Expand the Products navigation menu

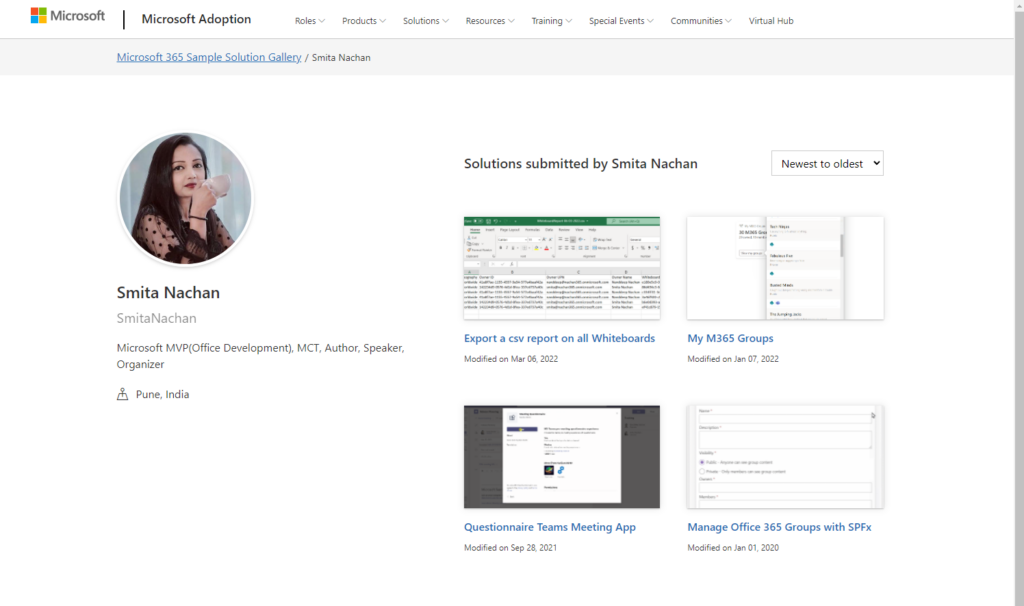(x=363, y=20)
